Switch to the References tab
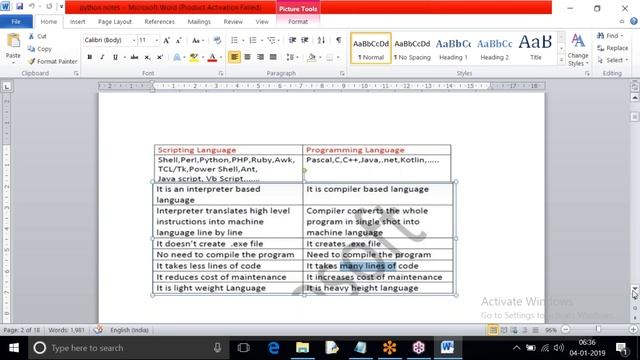640x360 pixels. (159, 22)
